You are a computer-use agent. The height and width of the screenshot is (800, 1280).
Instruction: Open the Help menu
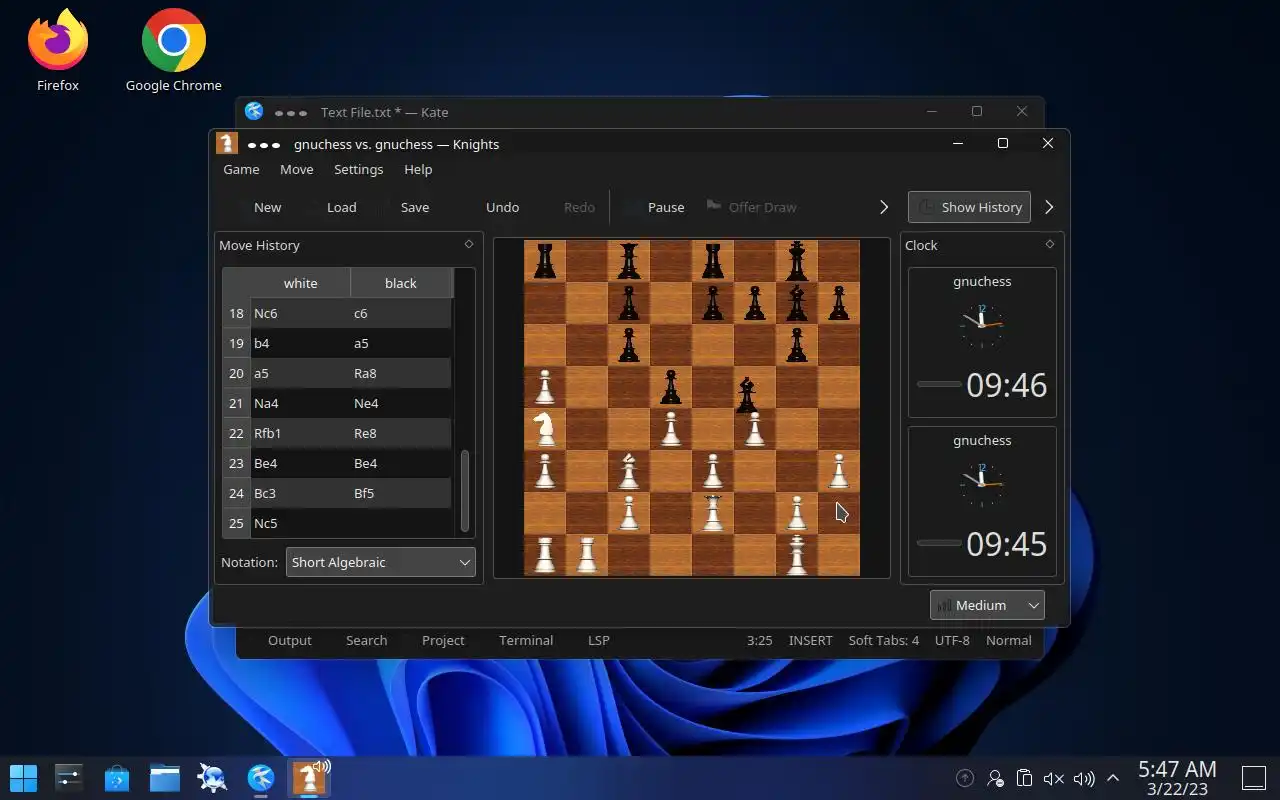(418, 169)
